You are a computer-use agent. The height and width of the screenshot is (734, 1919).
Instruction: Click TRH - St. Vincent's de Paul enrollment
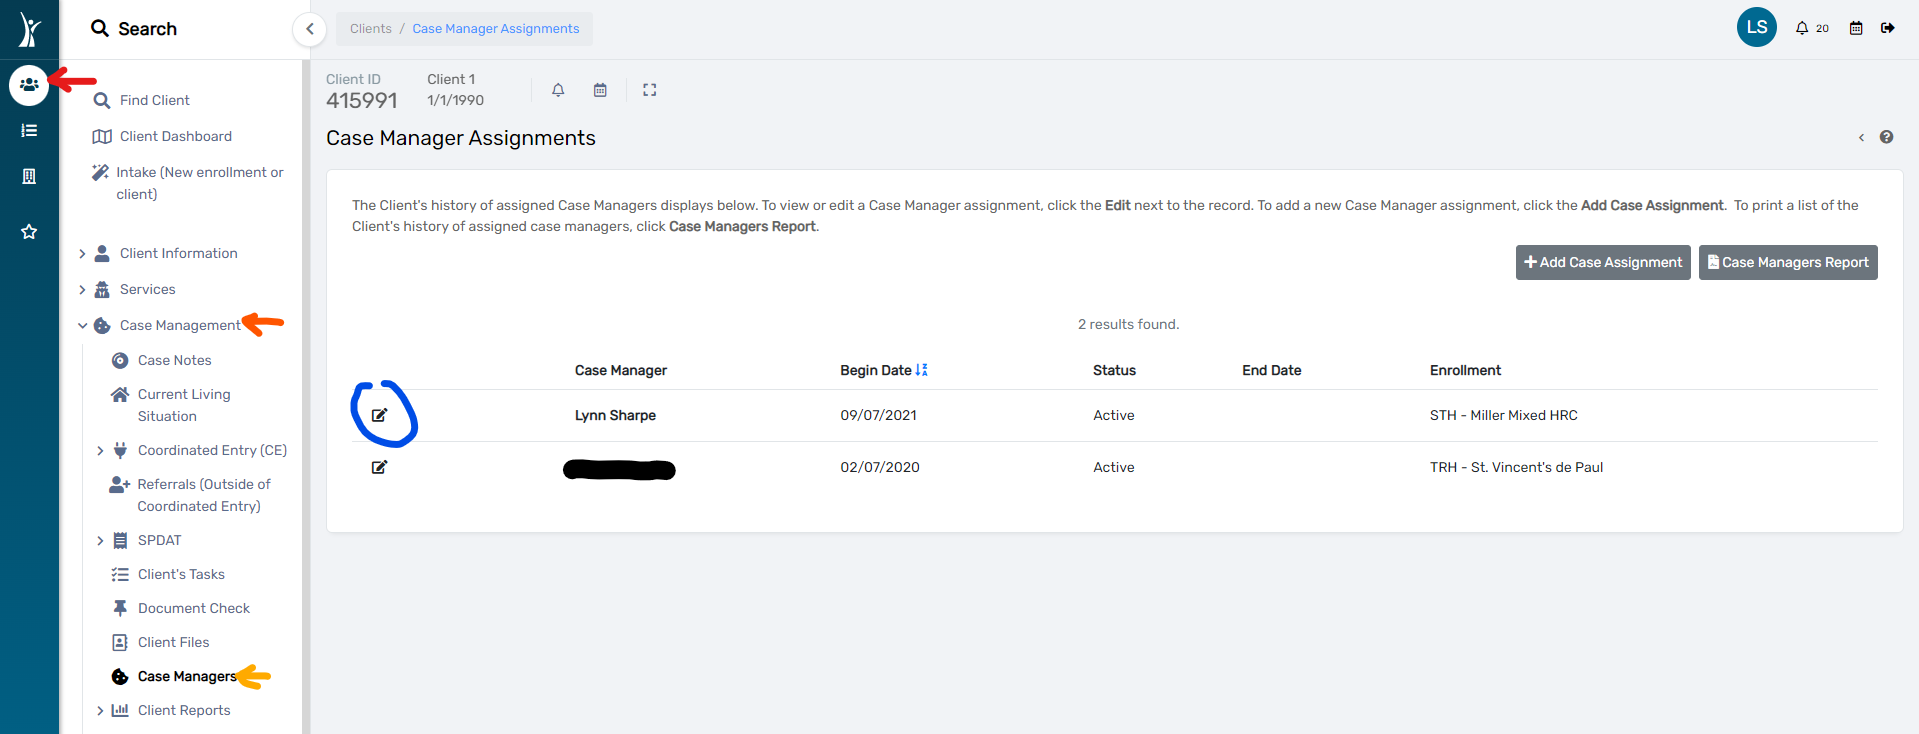click(x=1516, y=467)
